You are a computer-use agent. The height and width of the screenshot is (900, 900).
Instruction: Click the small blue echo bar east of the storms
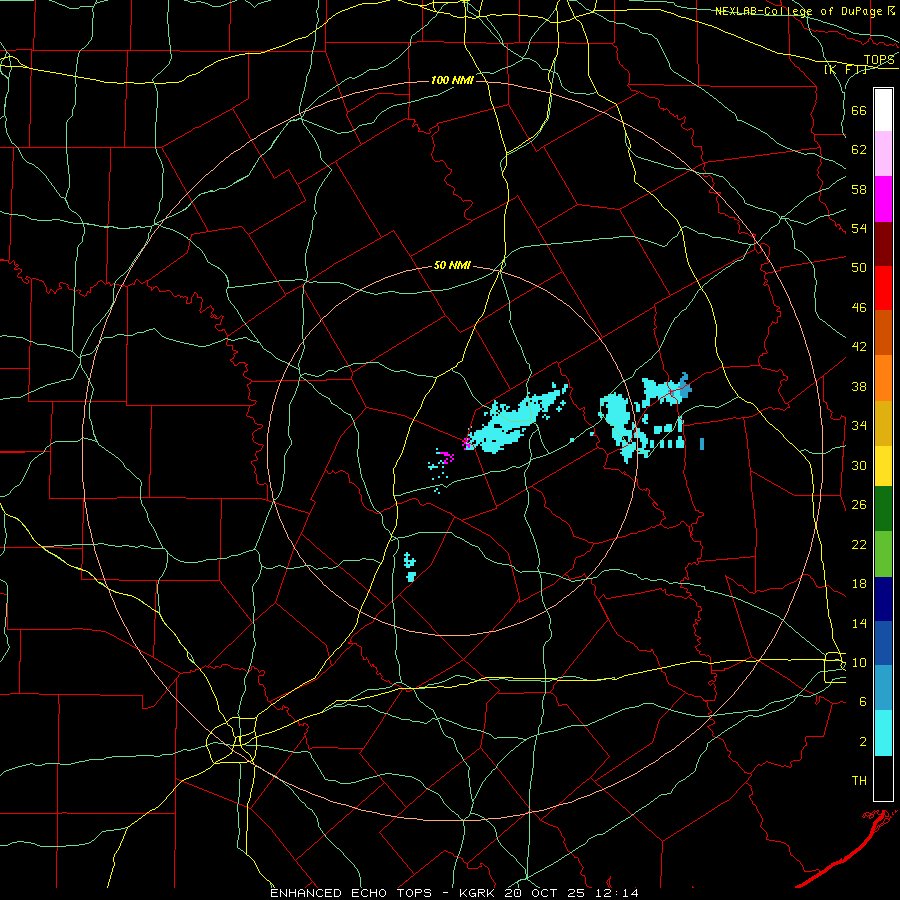click(702, 444)
